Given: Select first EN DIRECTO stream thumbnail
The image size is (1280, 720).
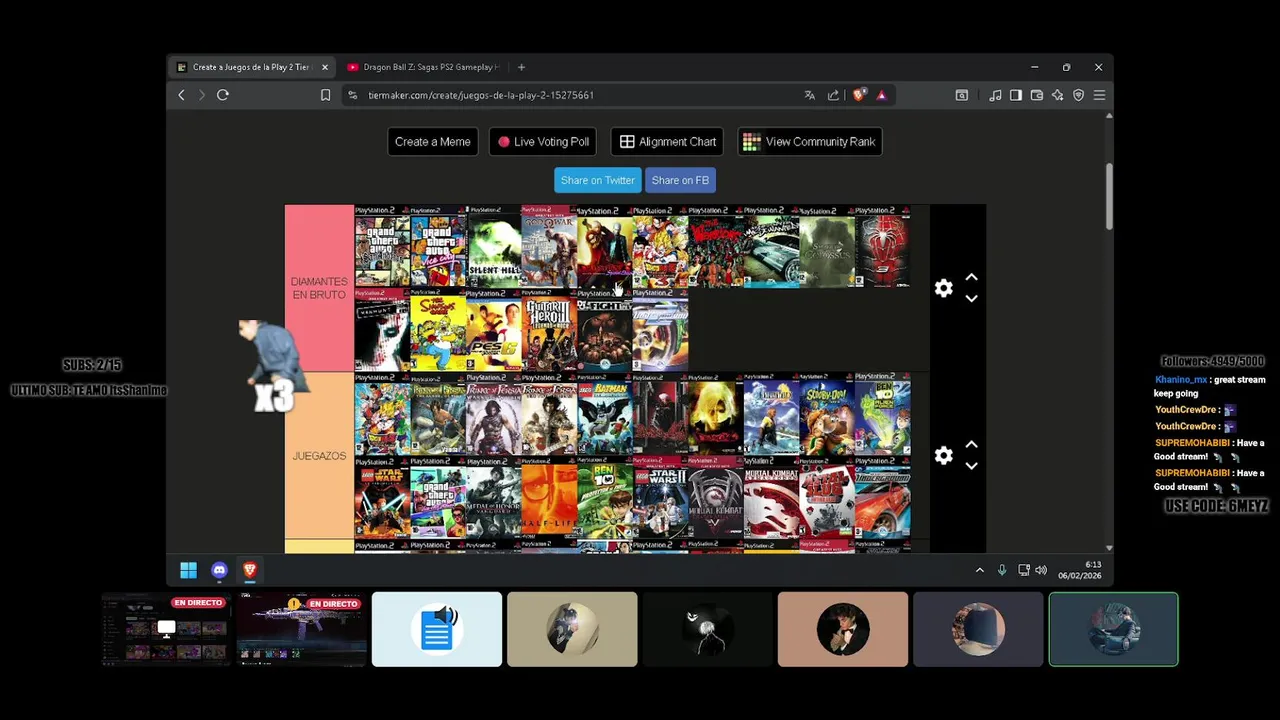Looking at the screenshot, I should (166, 629).
